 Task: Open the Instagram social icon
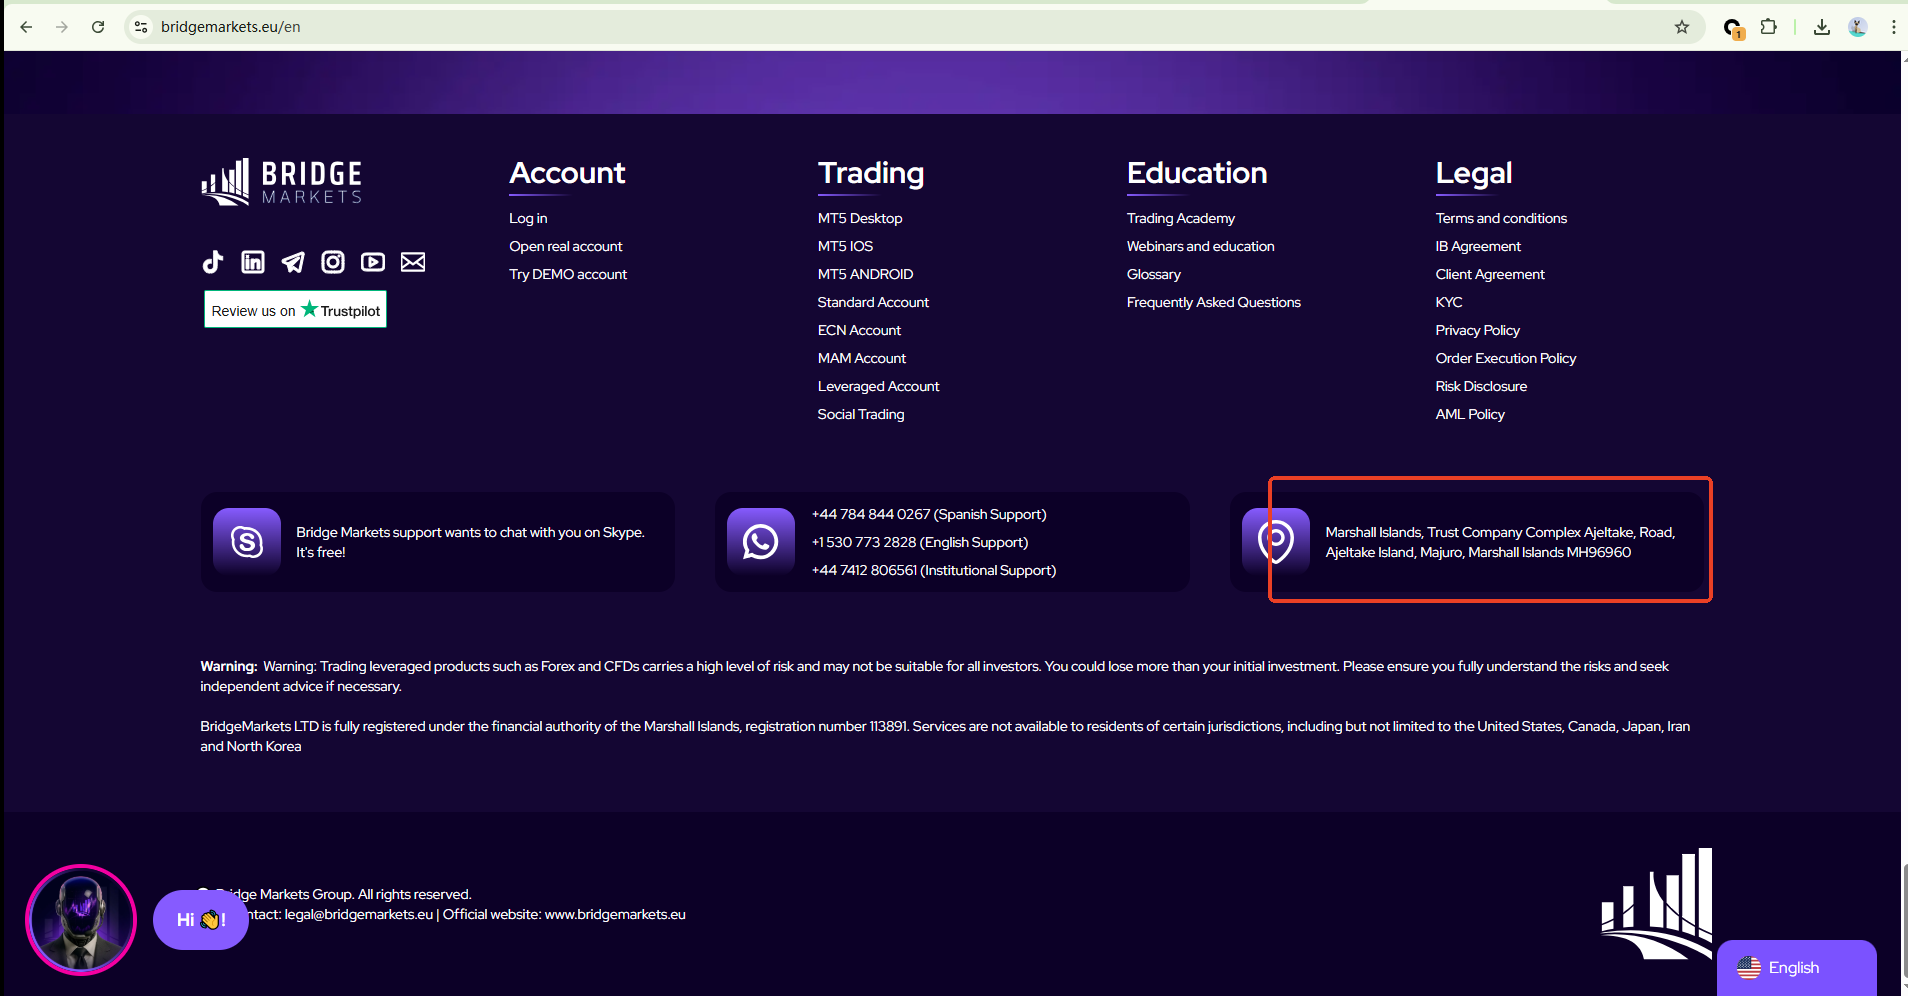pos(333,262)
